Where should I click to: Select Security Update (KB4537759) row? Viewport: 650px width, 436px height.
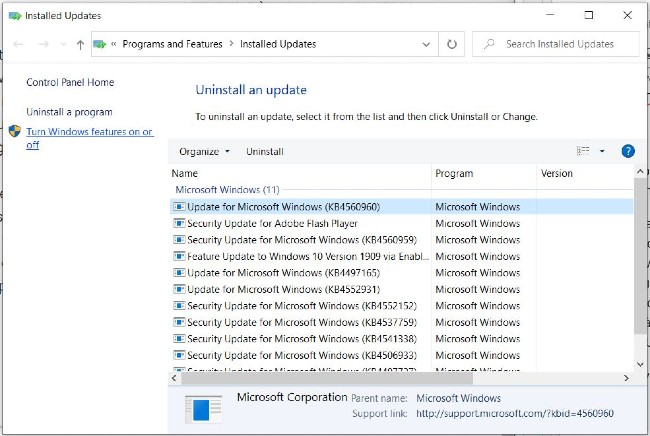coord(401,322)
